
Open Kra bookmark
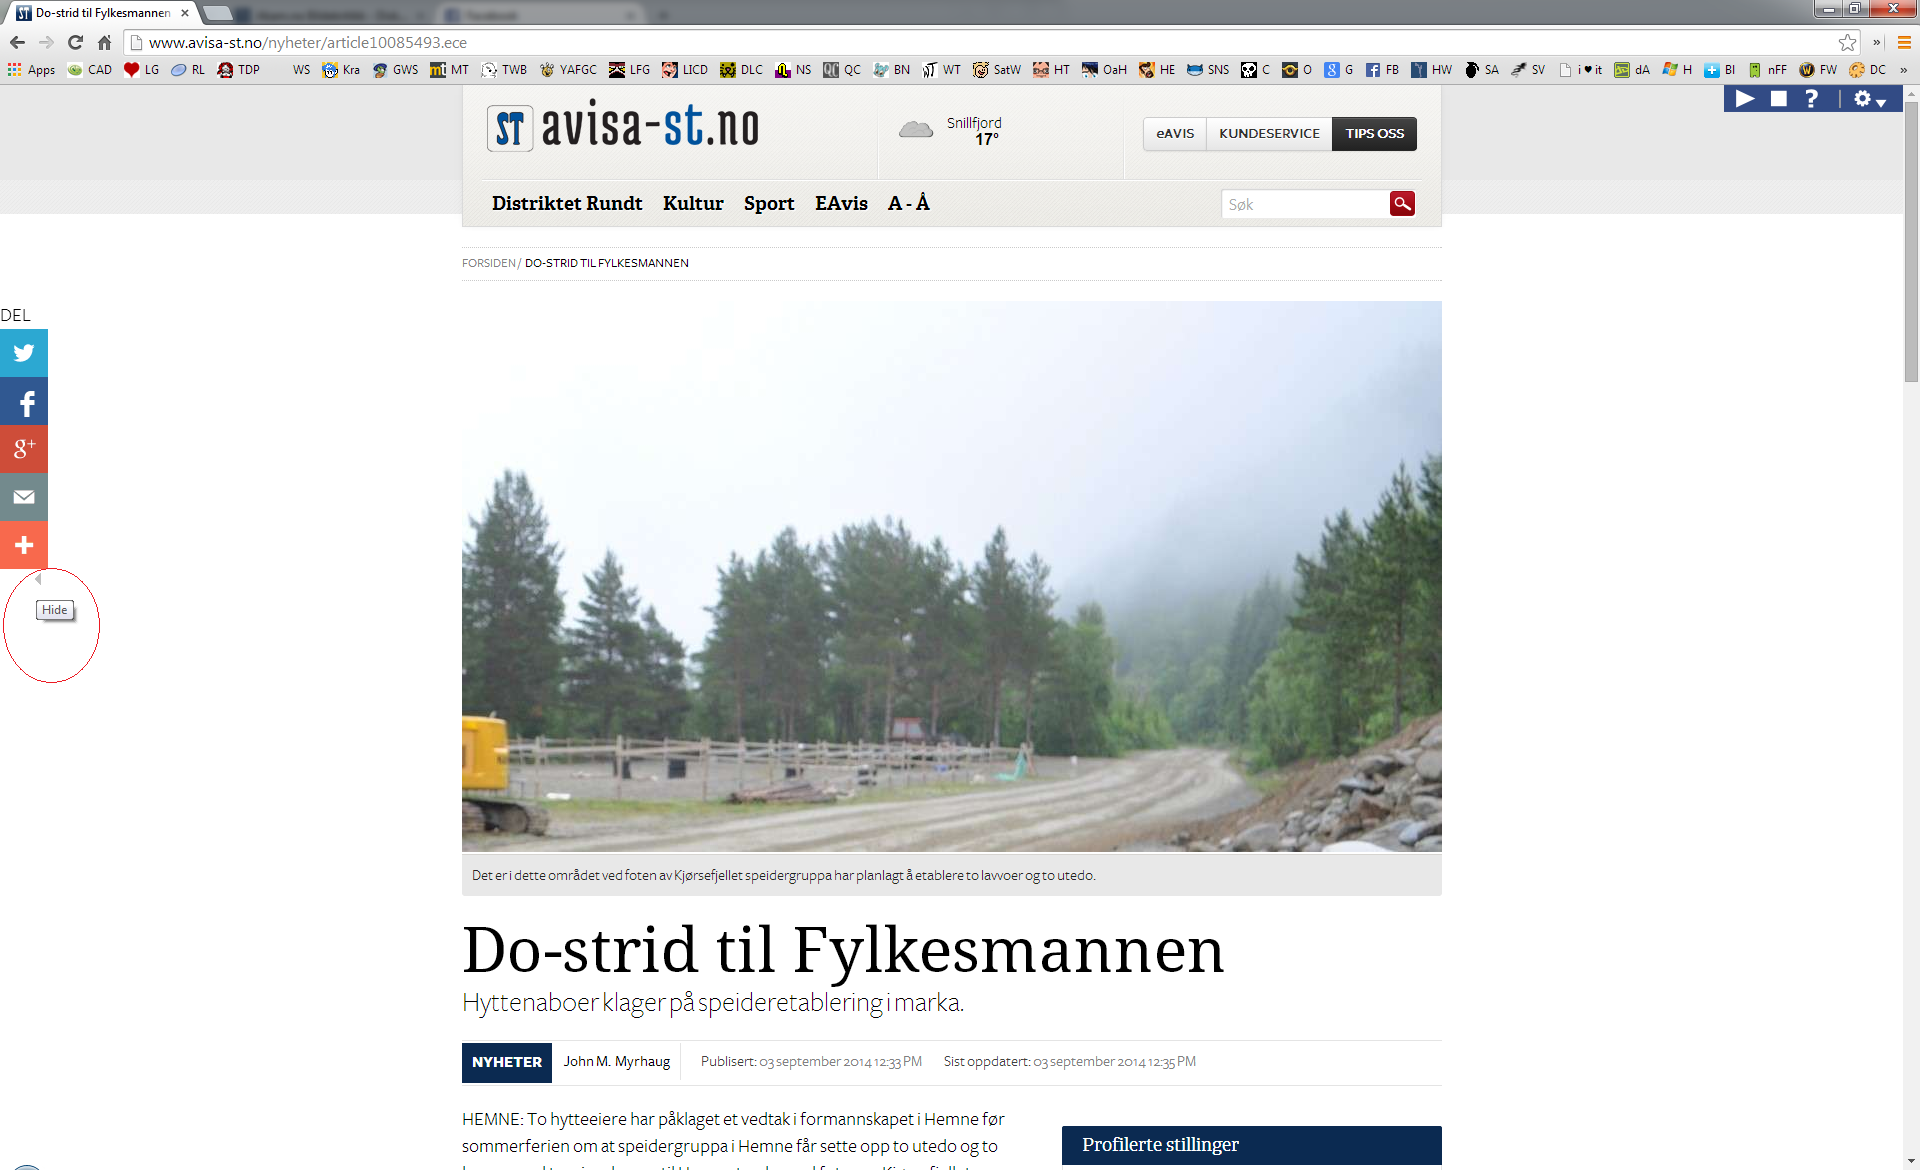pos(341,70)
